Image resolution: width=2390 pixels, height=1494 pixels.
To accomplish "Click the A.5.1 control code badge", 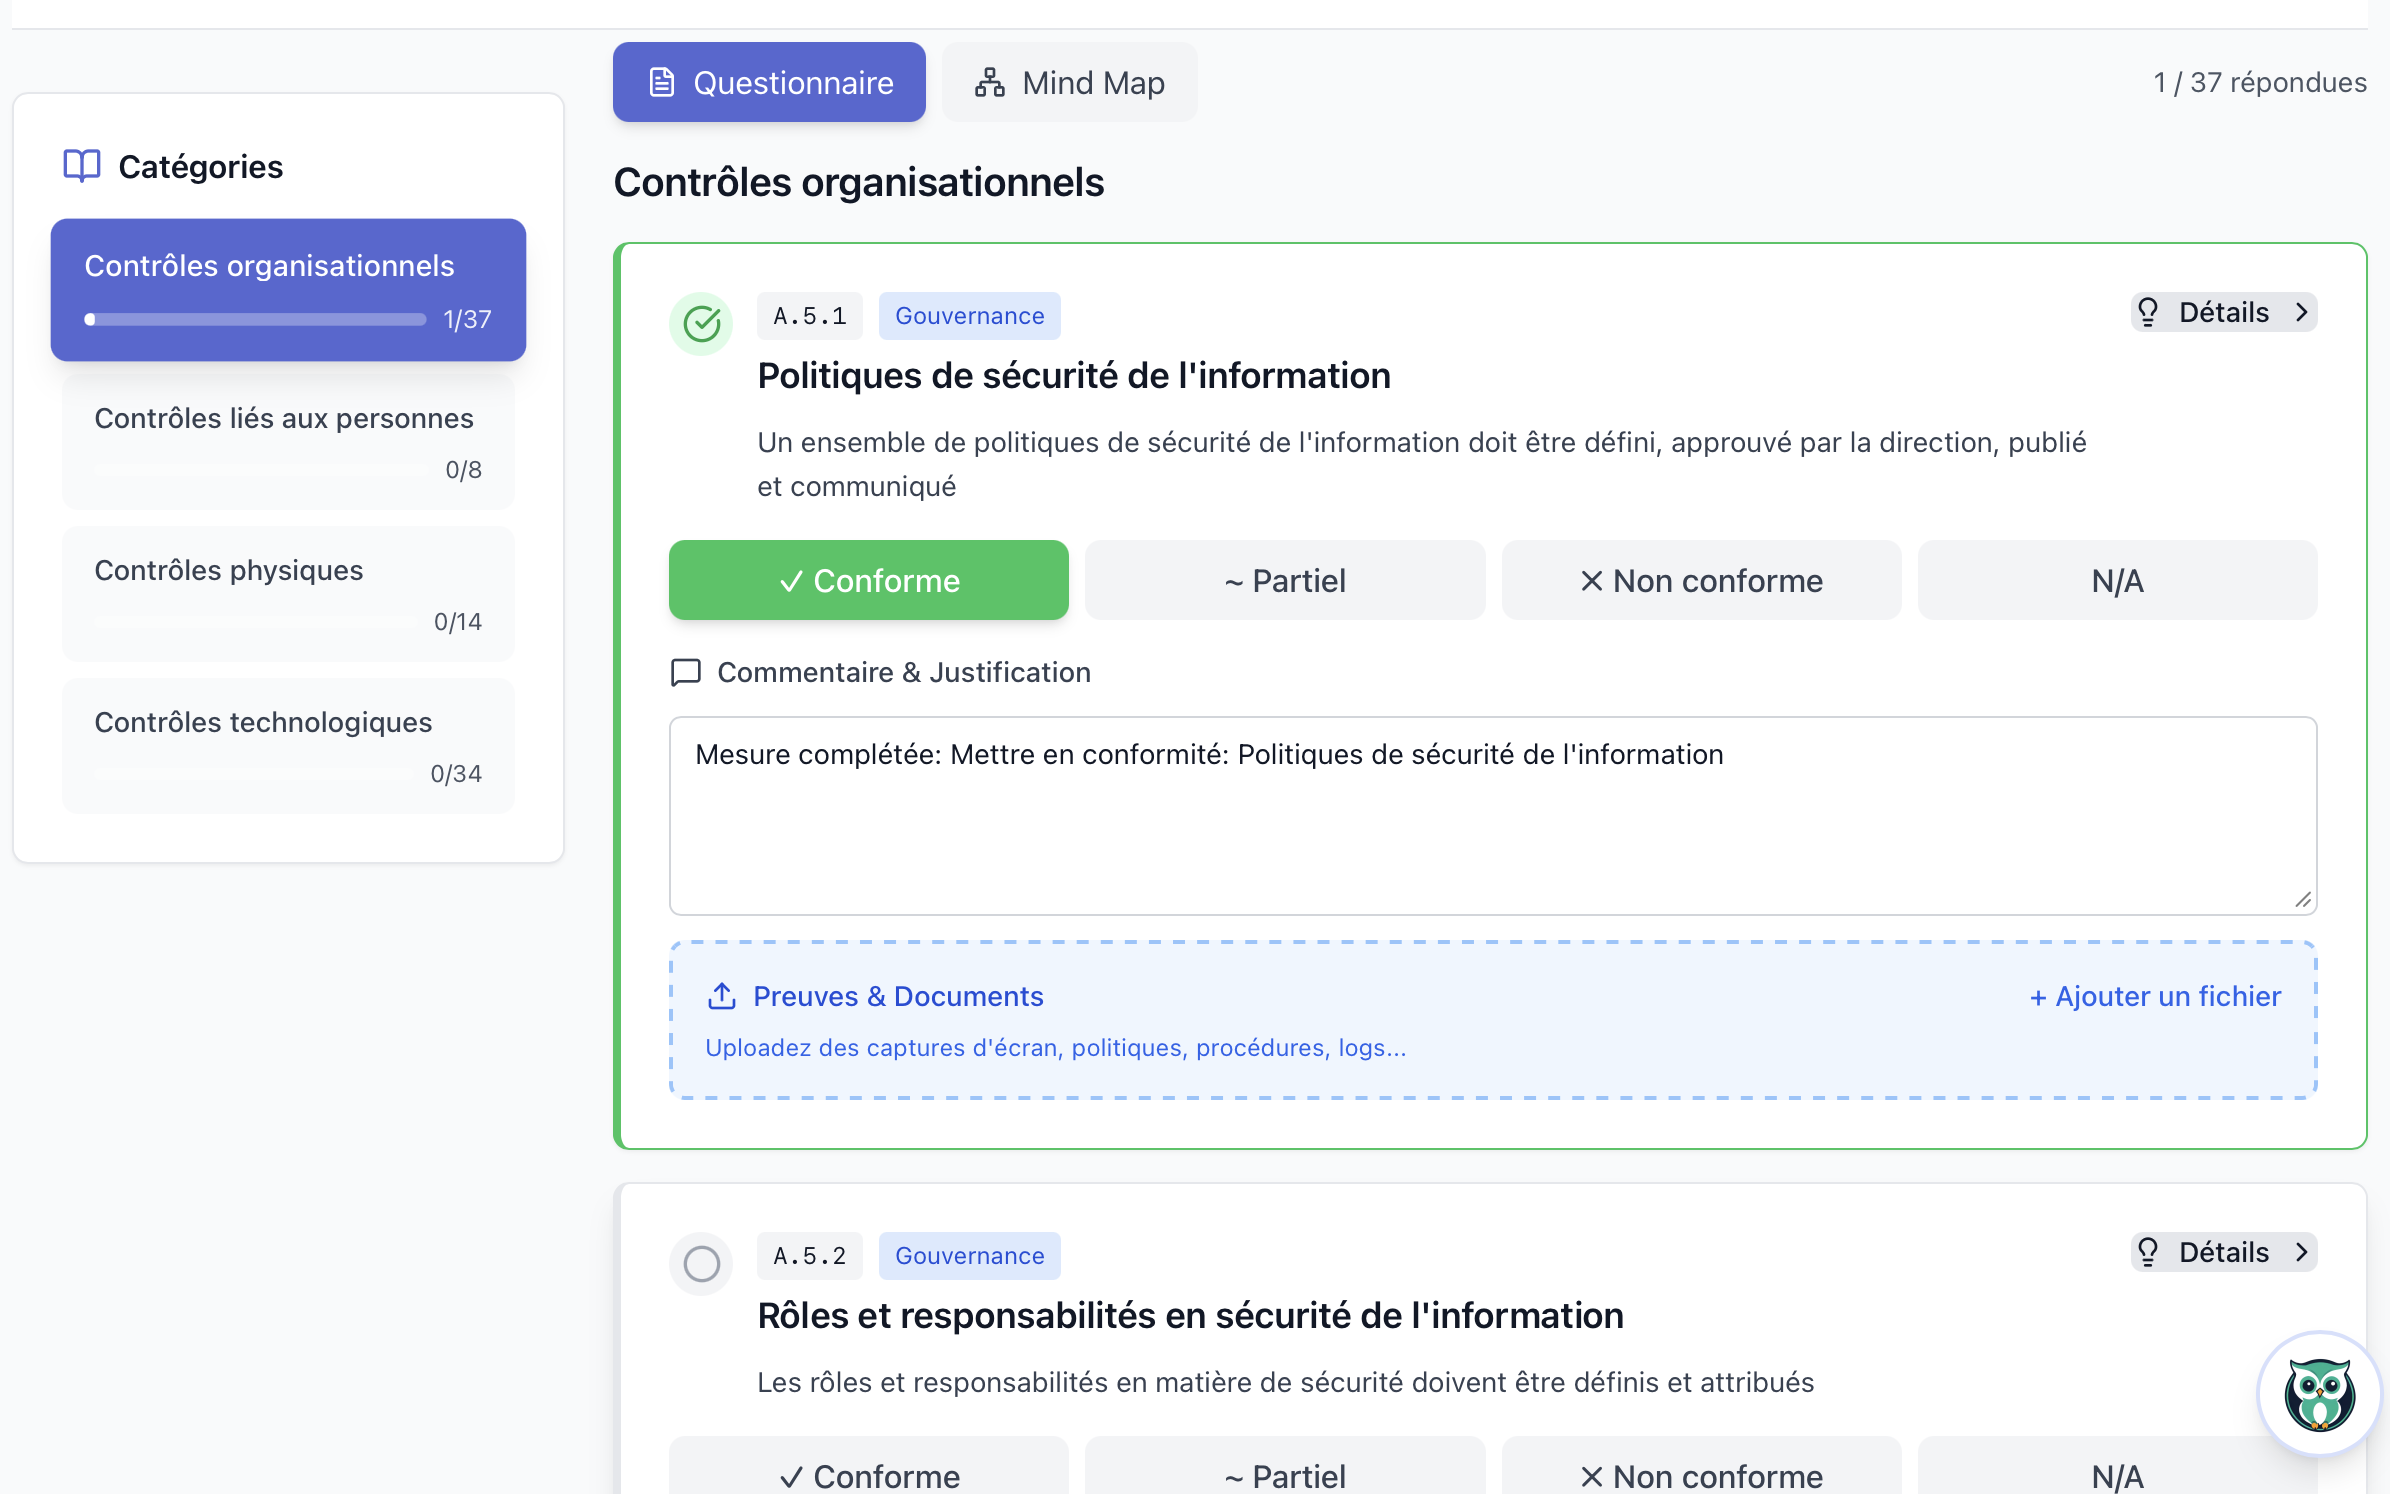I will (x=809, y=316).
